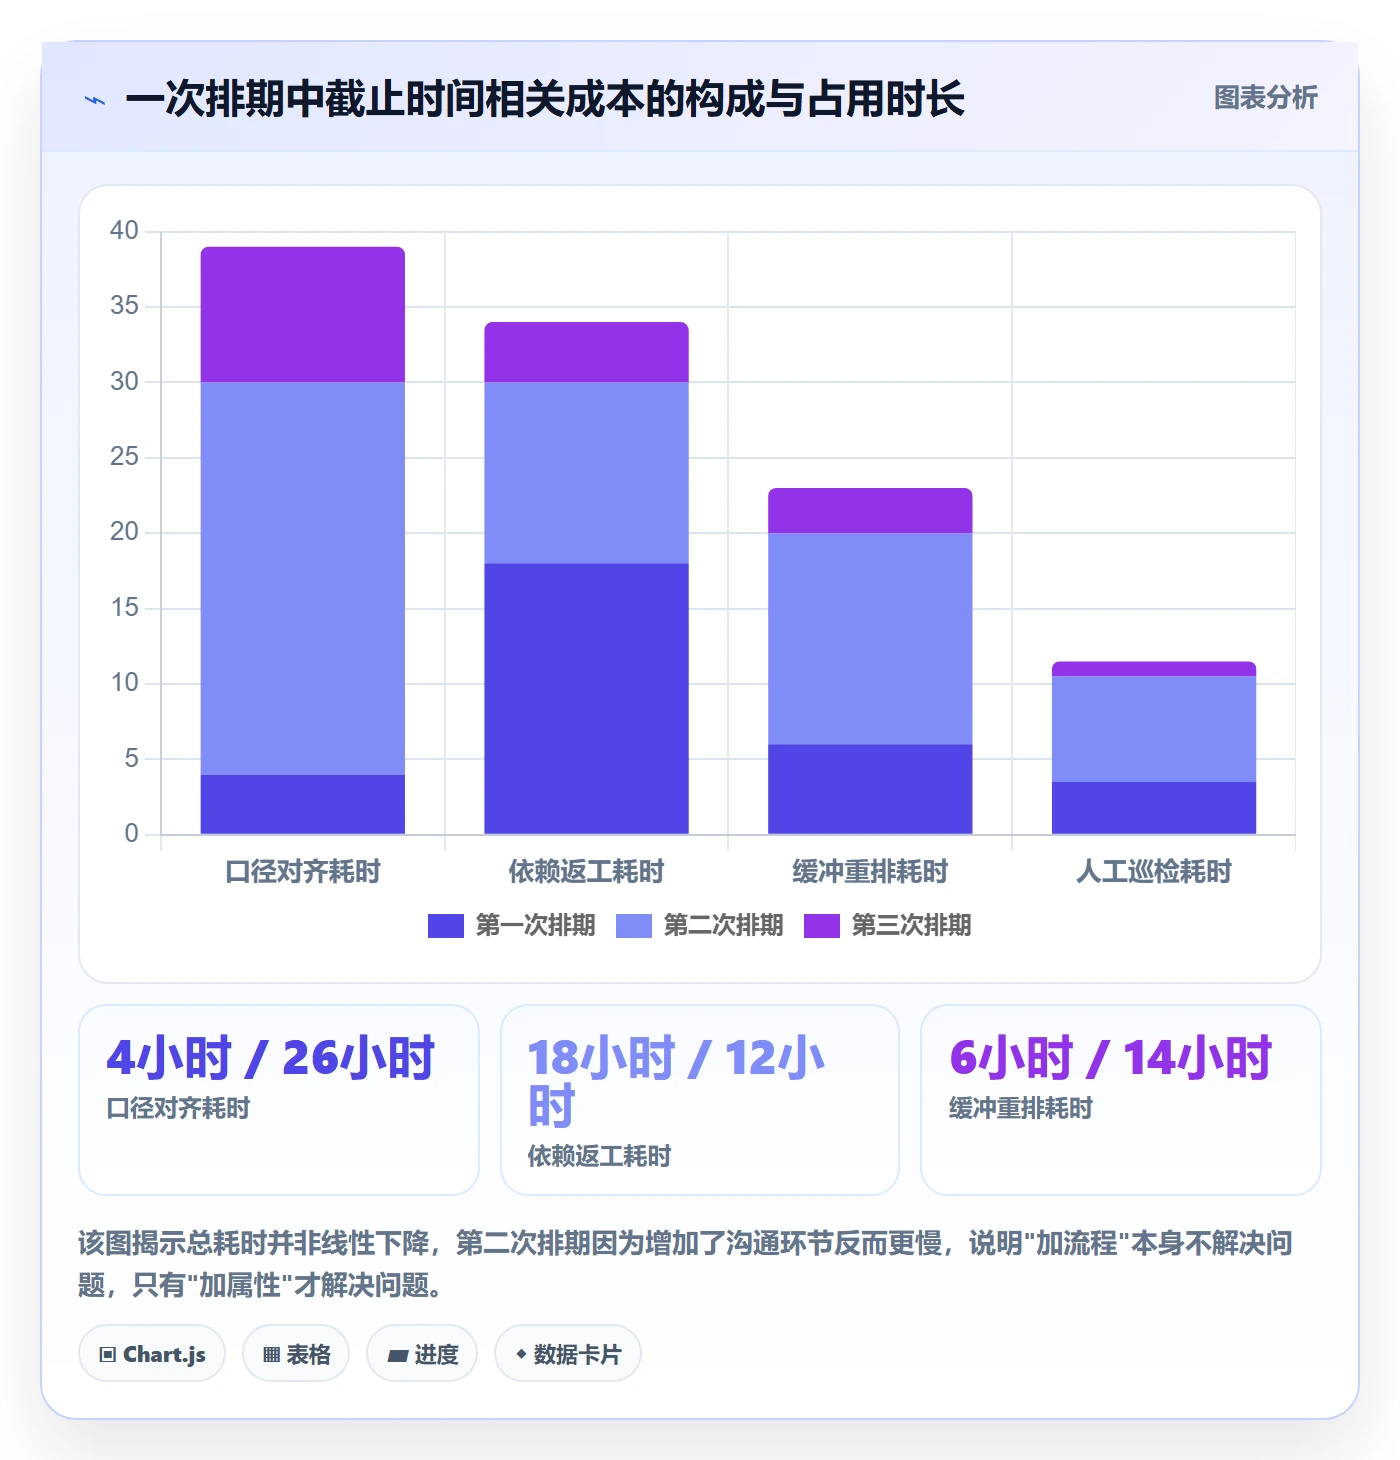The image size is (1400, 1460).
Task: Click the description paragraph starting 该图揭示总耗时
Action: click(x=686, y=1264)
